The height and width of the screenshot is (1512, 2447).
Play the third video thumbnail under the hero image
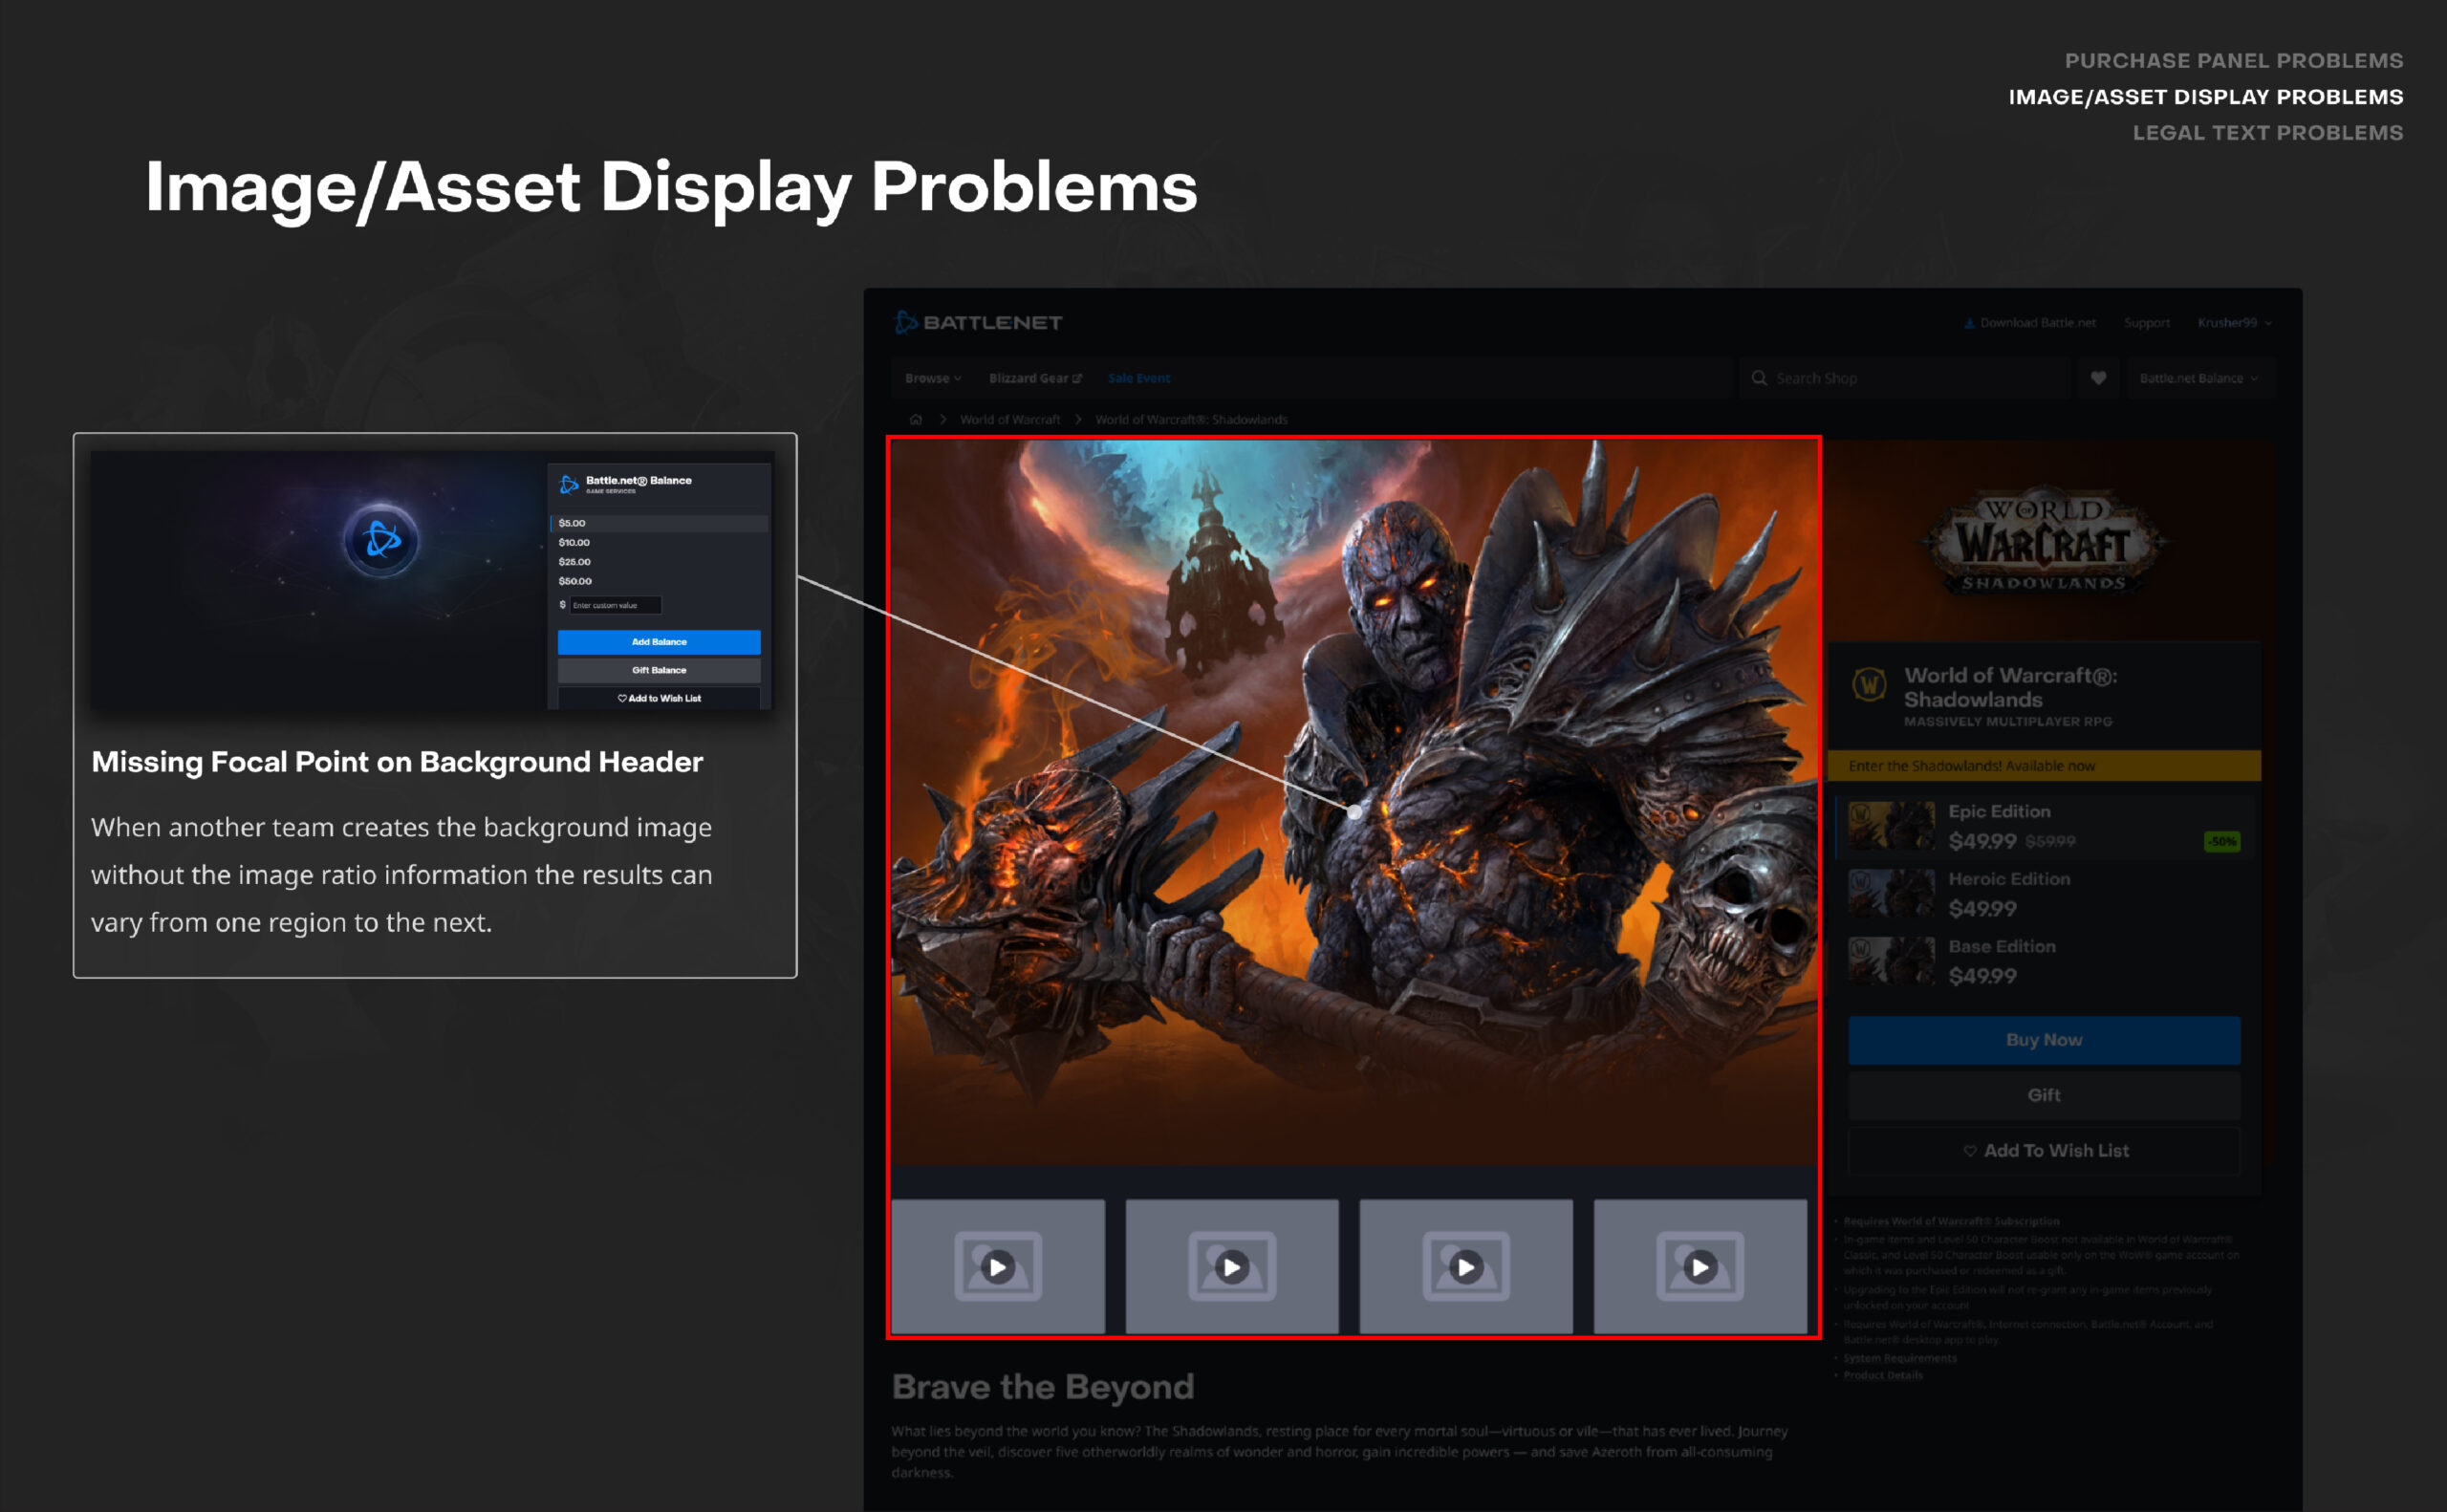pyautogui.click(x=1466, y=1266)
